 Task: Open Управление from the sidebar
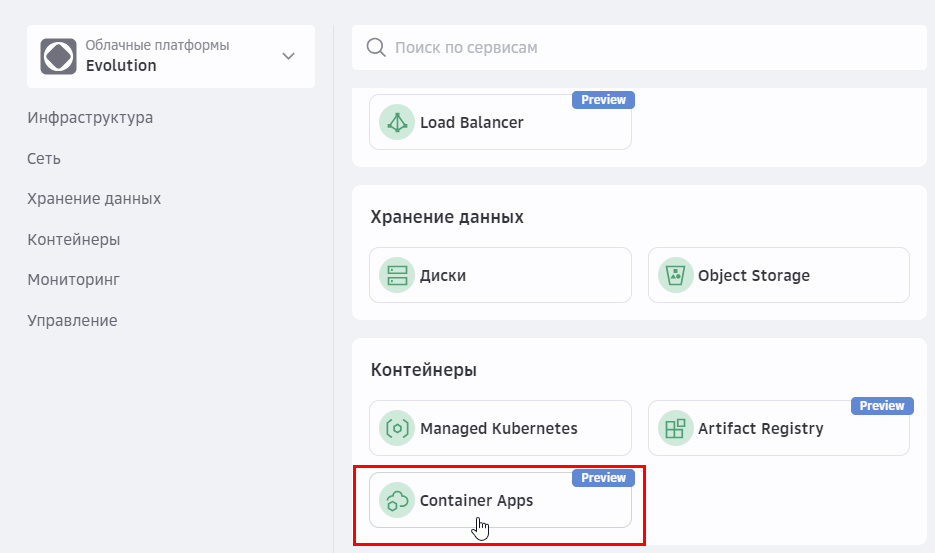pos(72,320)
